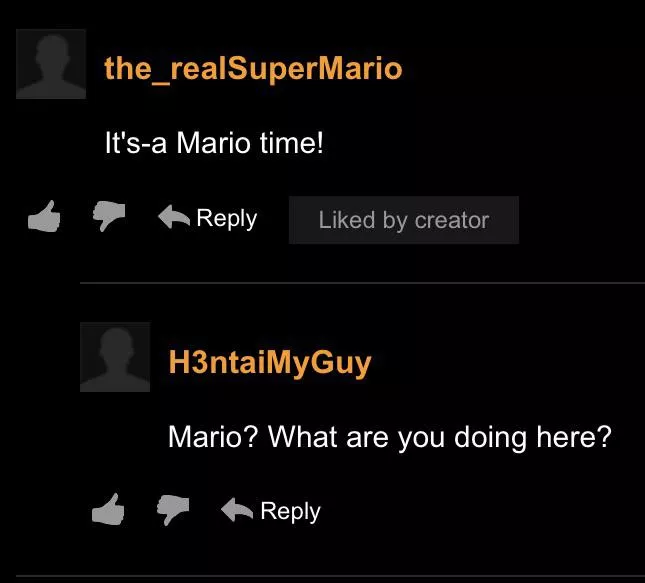
Task: Click the word 'time!' in the first comment
Action: pos(292,143)
